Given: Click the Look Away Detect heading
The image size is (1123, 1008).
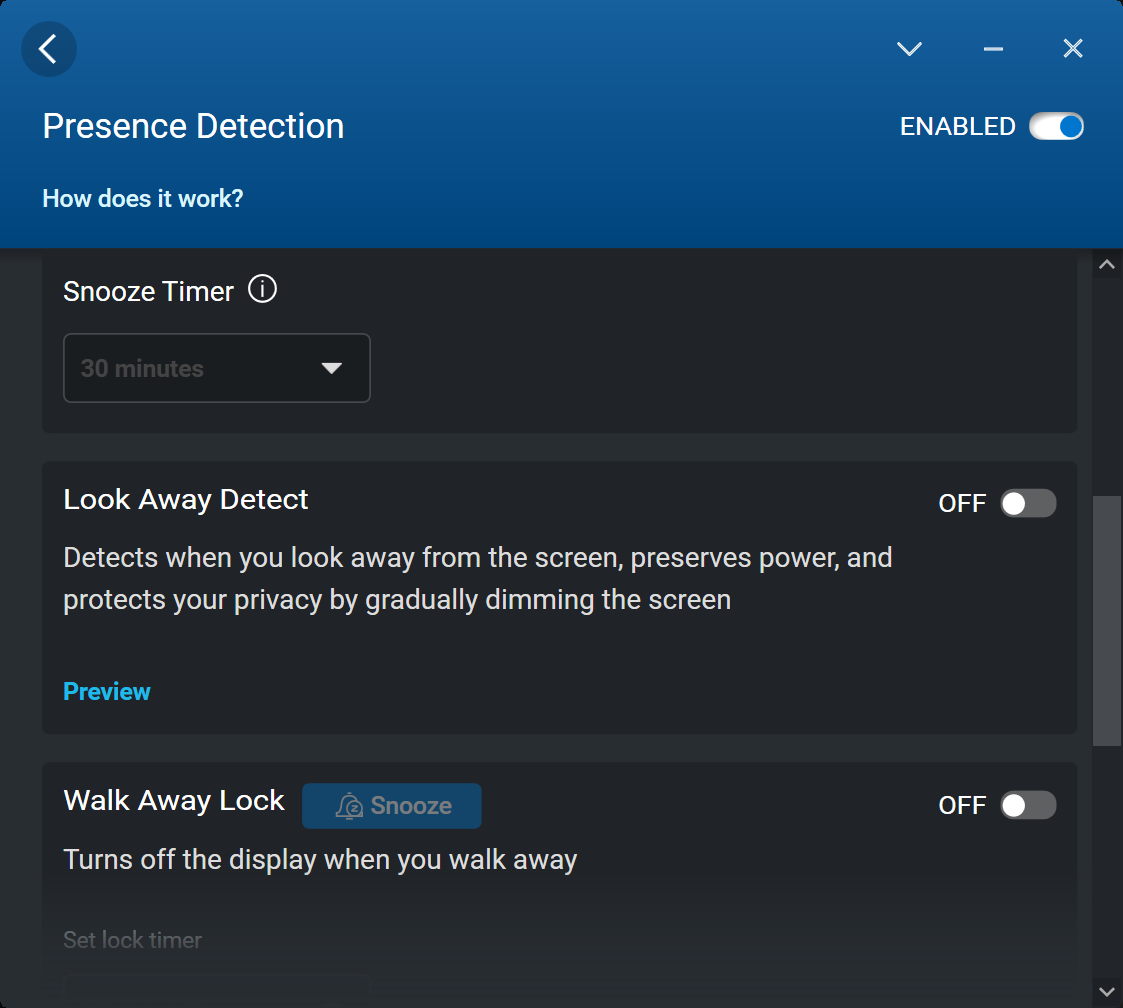Looking at the screenshot, I should 186,500.
